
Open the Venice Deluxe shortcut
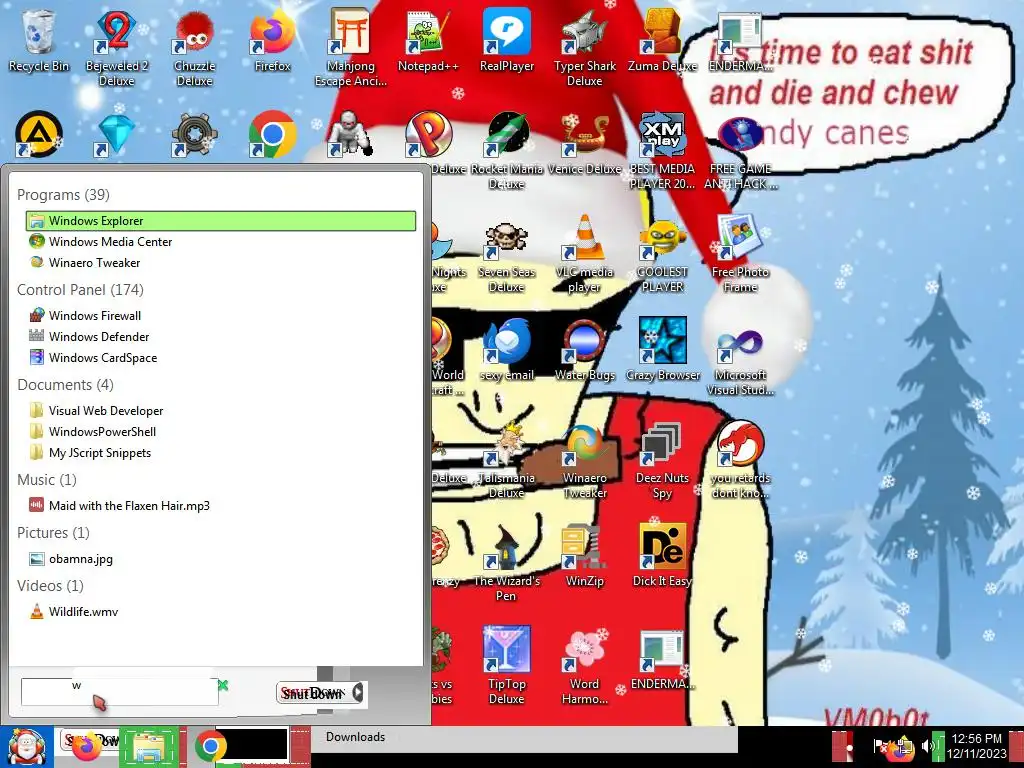coord(584,144)
